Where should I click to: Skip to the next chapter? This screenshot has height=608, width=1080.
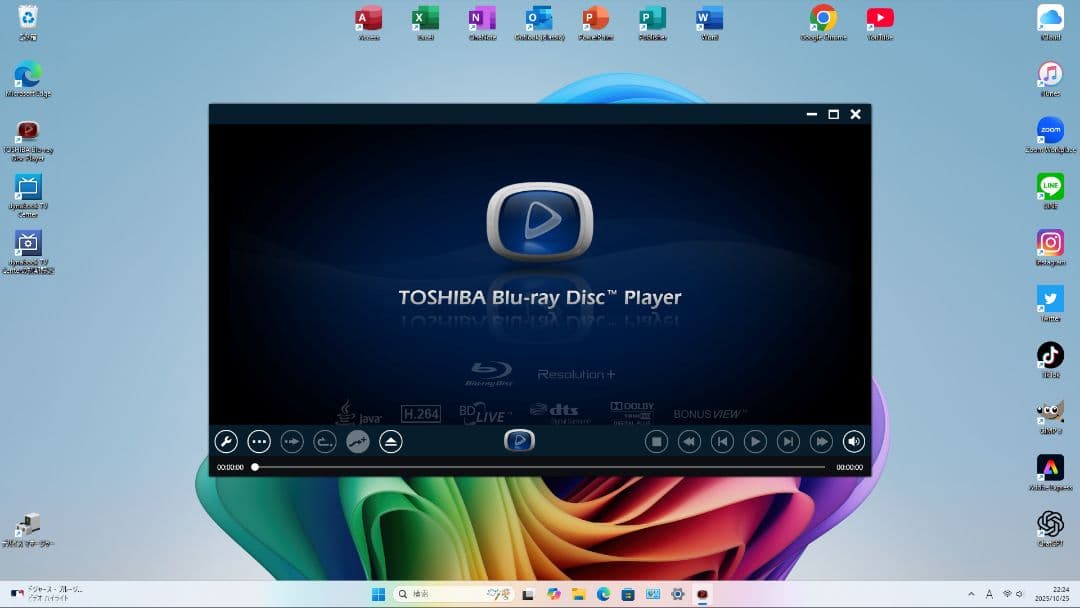tap(788, 441)
